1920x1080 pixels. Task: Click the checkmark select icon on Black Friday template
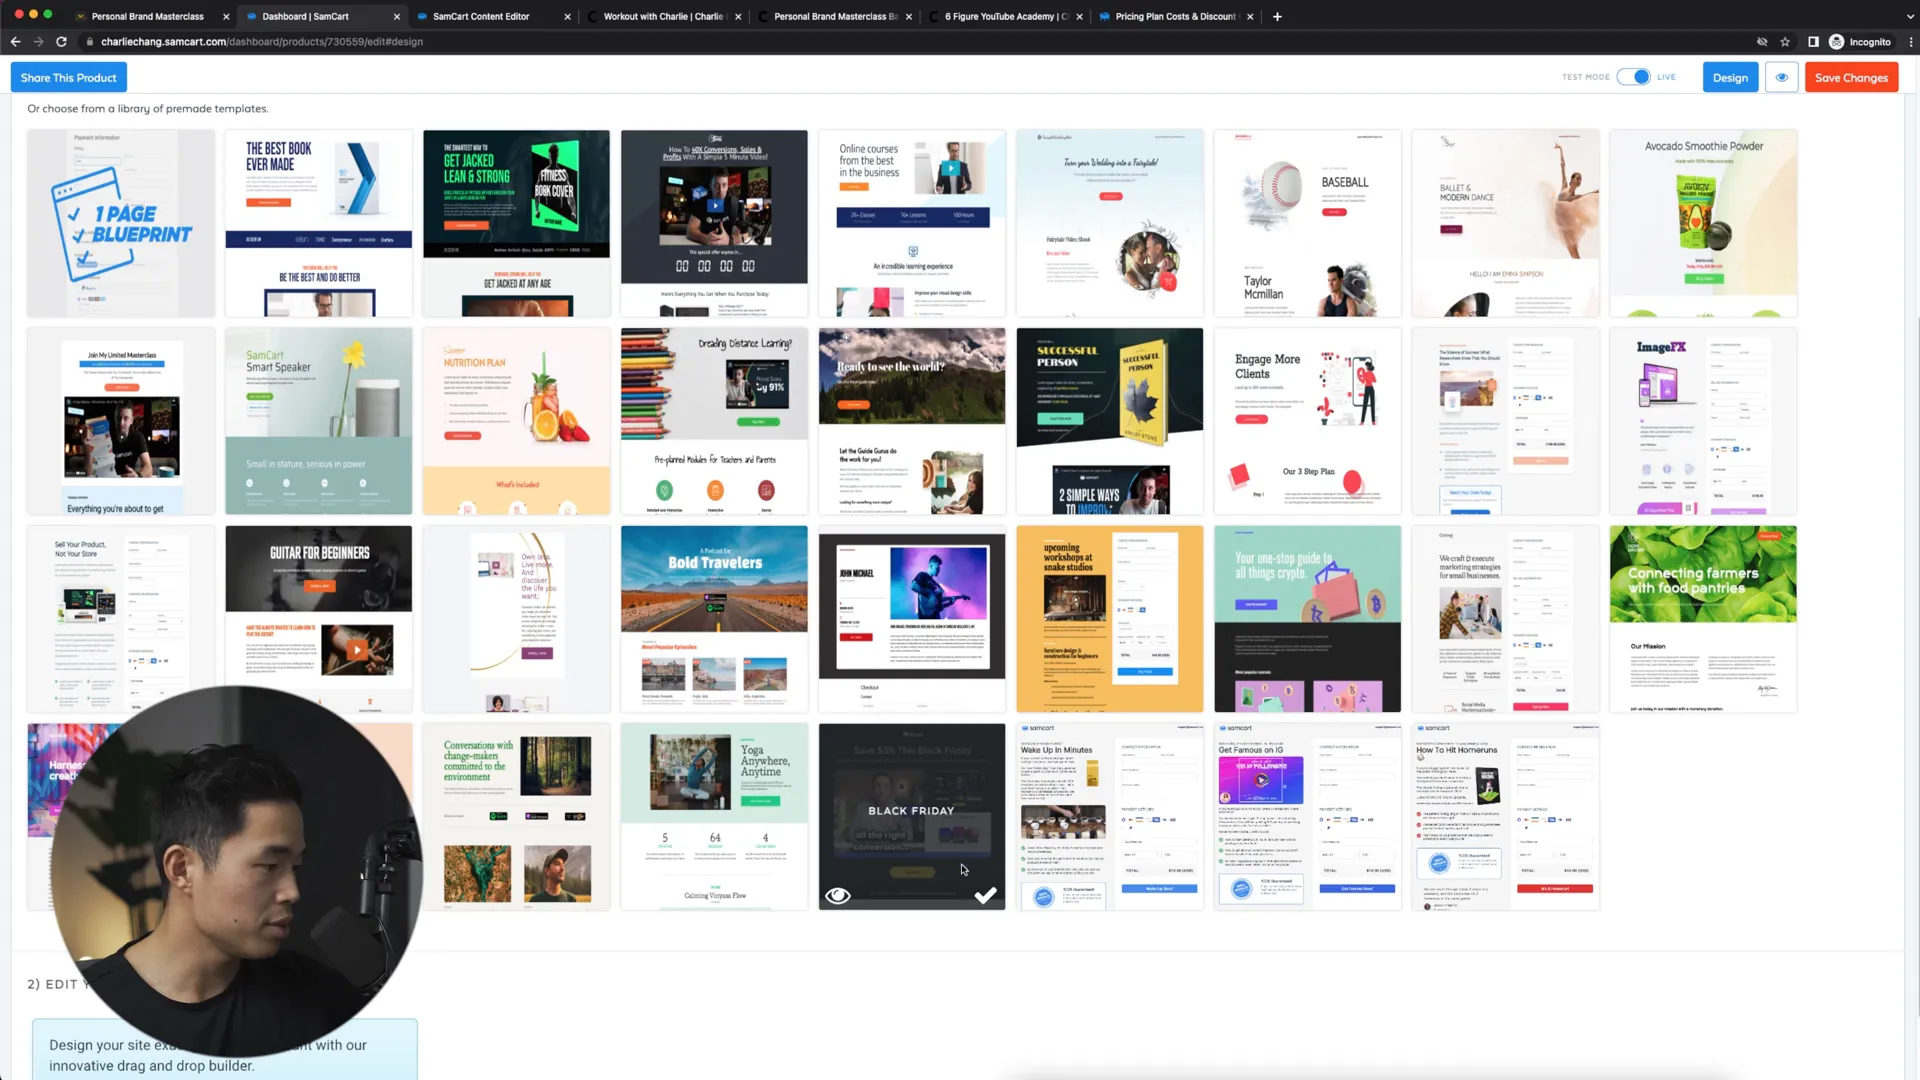pyautogui.click(x=986, y=898)
